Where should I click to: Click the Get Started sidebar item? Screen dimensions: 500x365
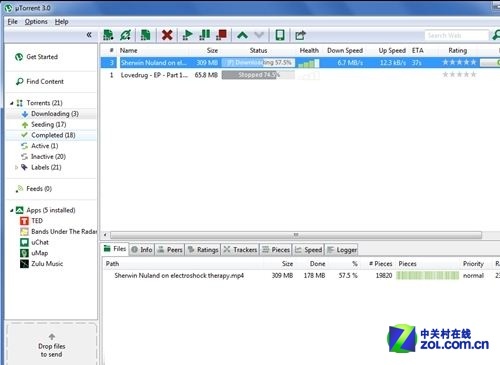point(37,57)
